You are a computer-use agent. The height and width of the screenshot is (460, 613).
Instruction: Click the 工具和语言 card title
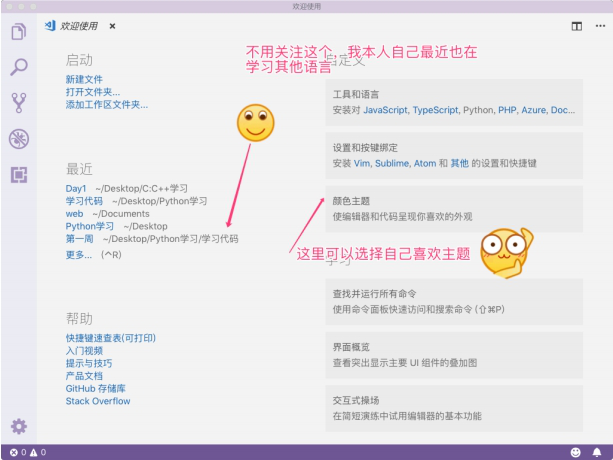coord(356,94)
